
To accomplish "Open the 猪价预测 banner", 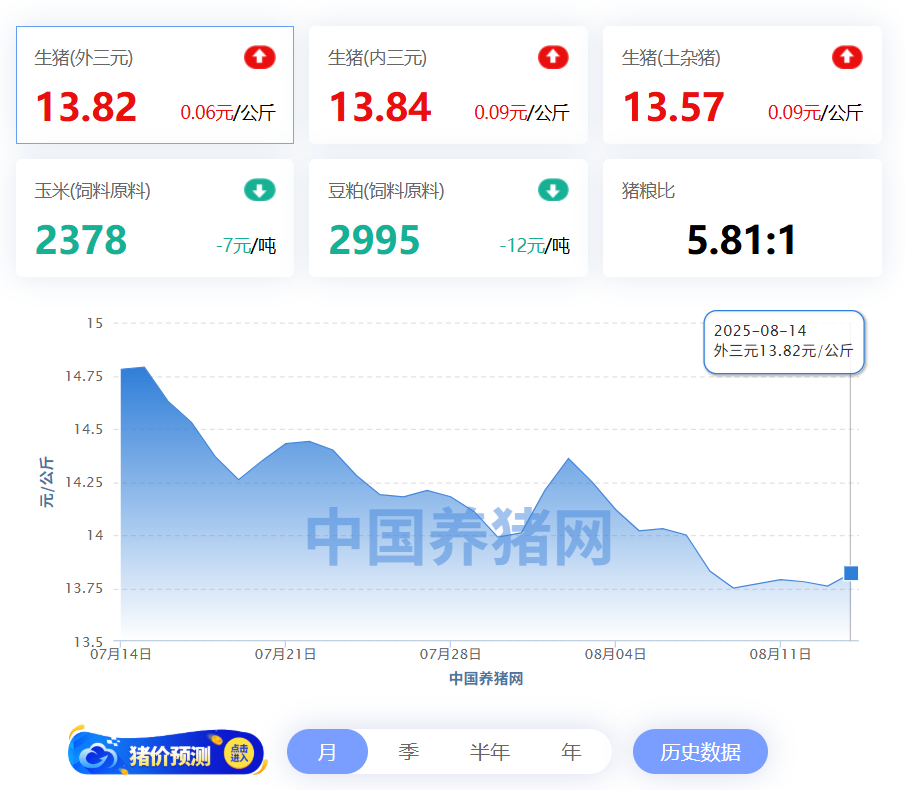I will tap(167, 751).
